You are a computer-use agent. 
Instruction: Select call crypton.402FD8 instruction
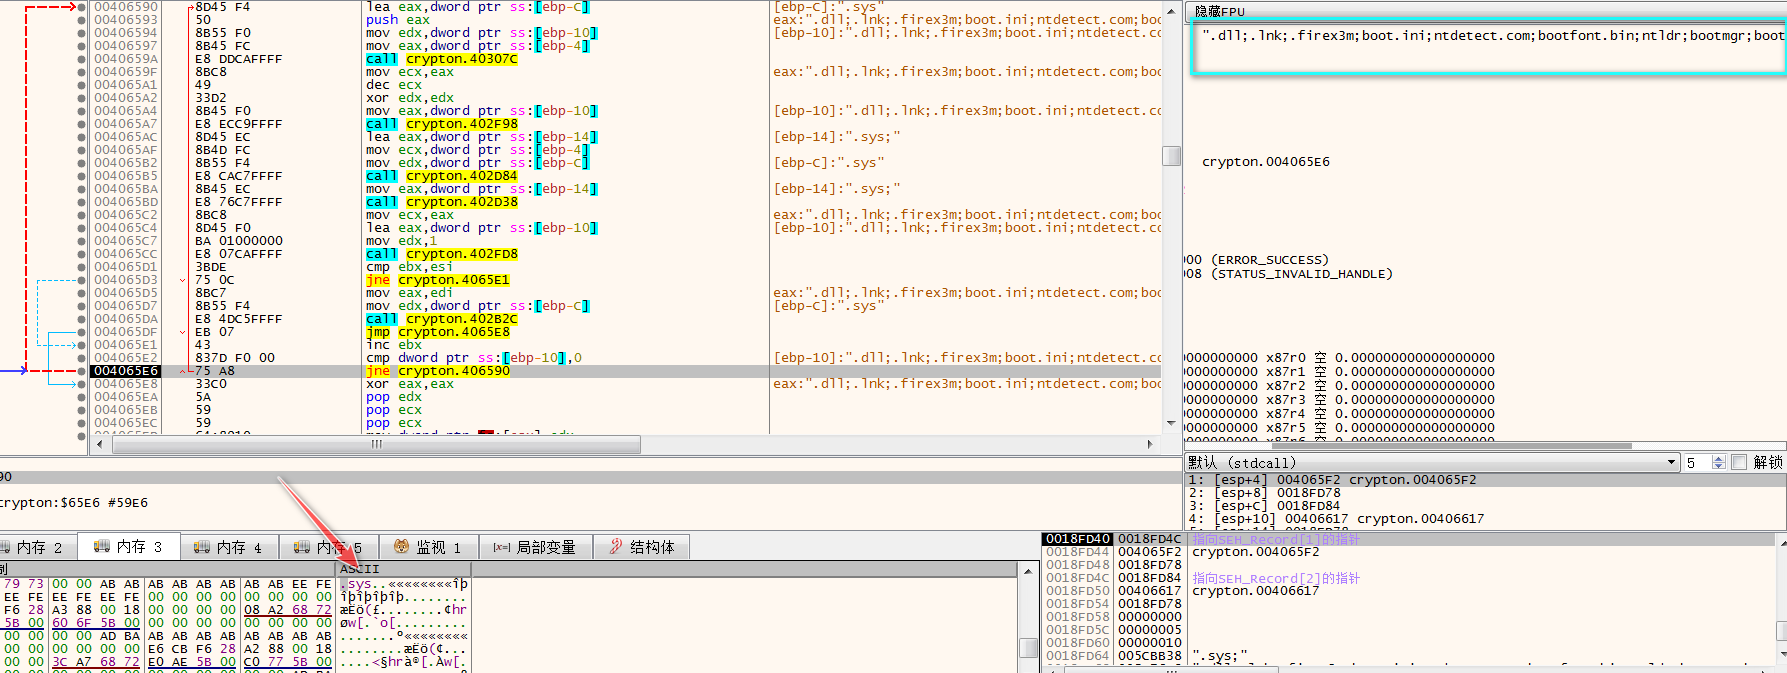coord(441,254)
